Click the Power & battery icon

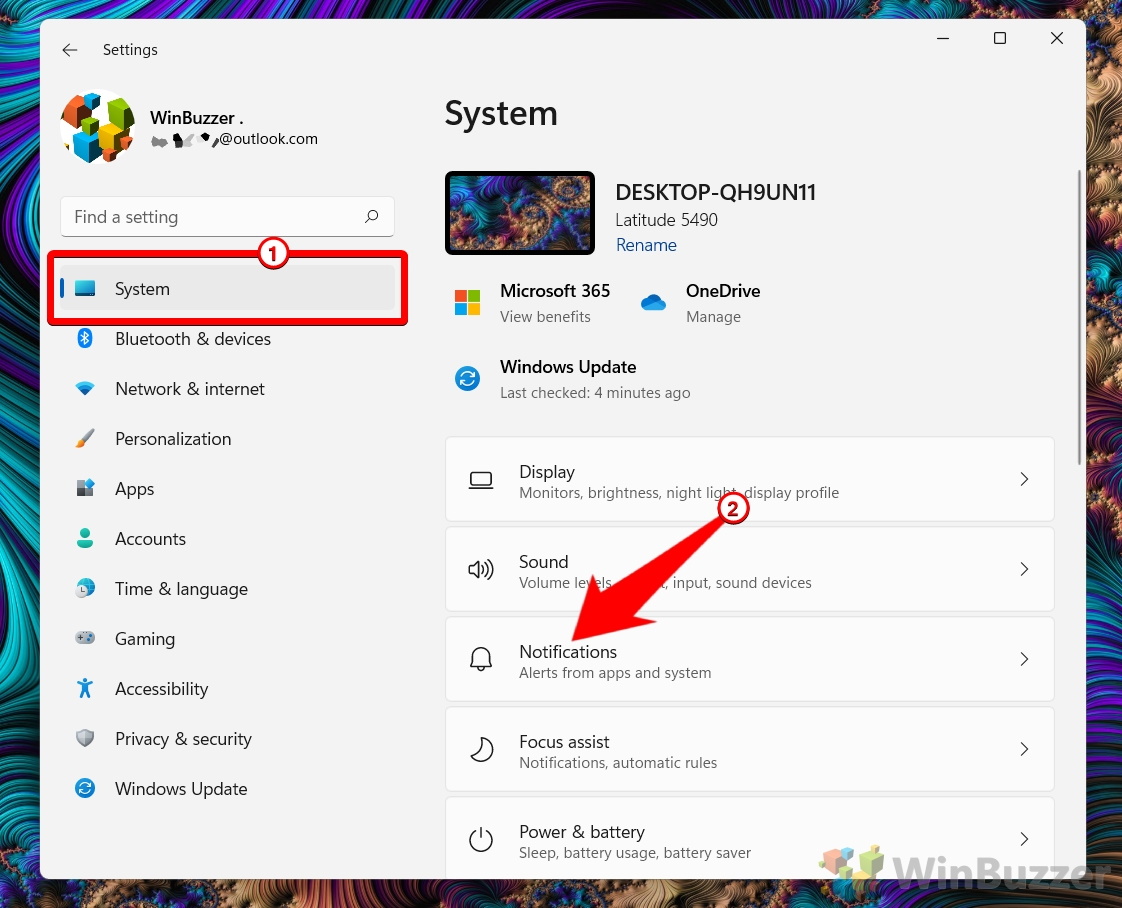coord(481,839)
